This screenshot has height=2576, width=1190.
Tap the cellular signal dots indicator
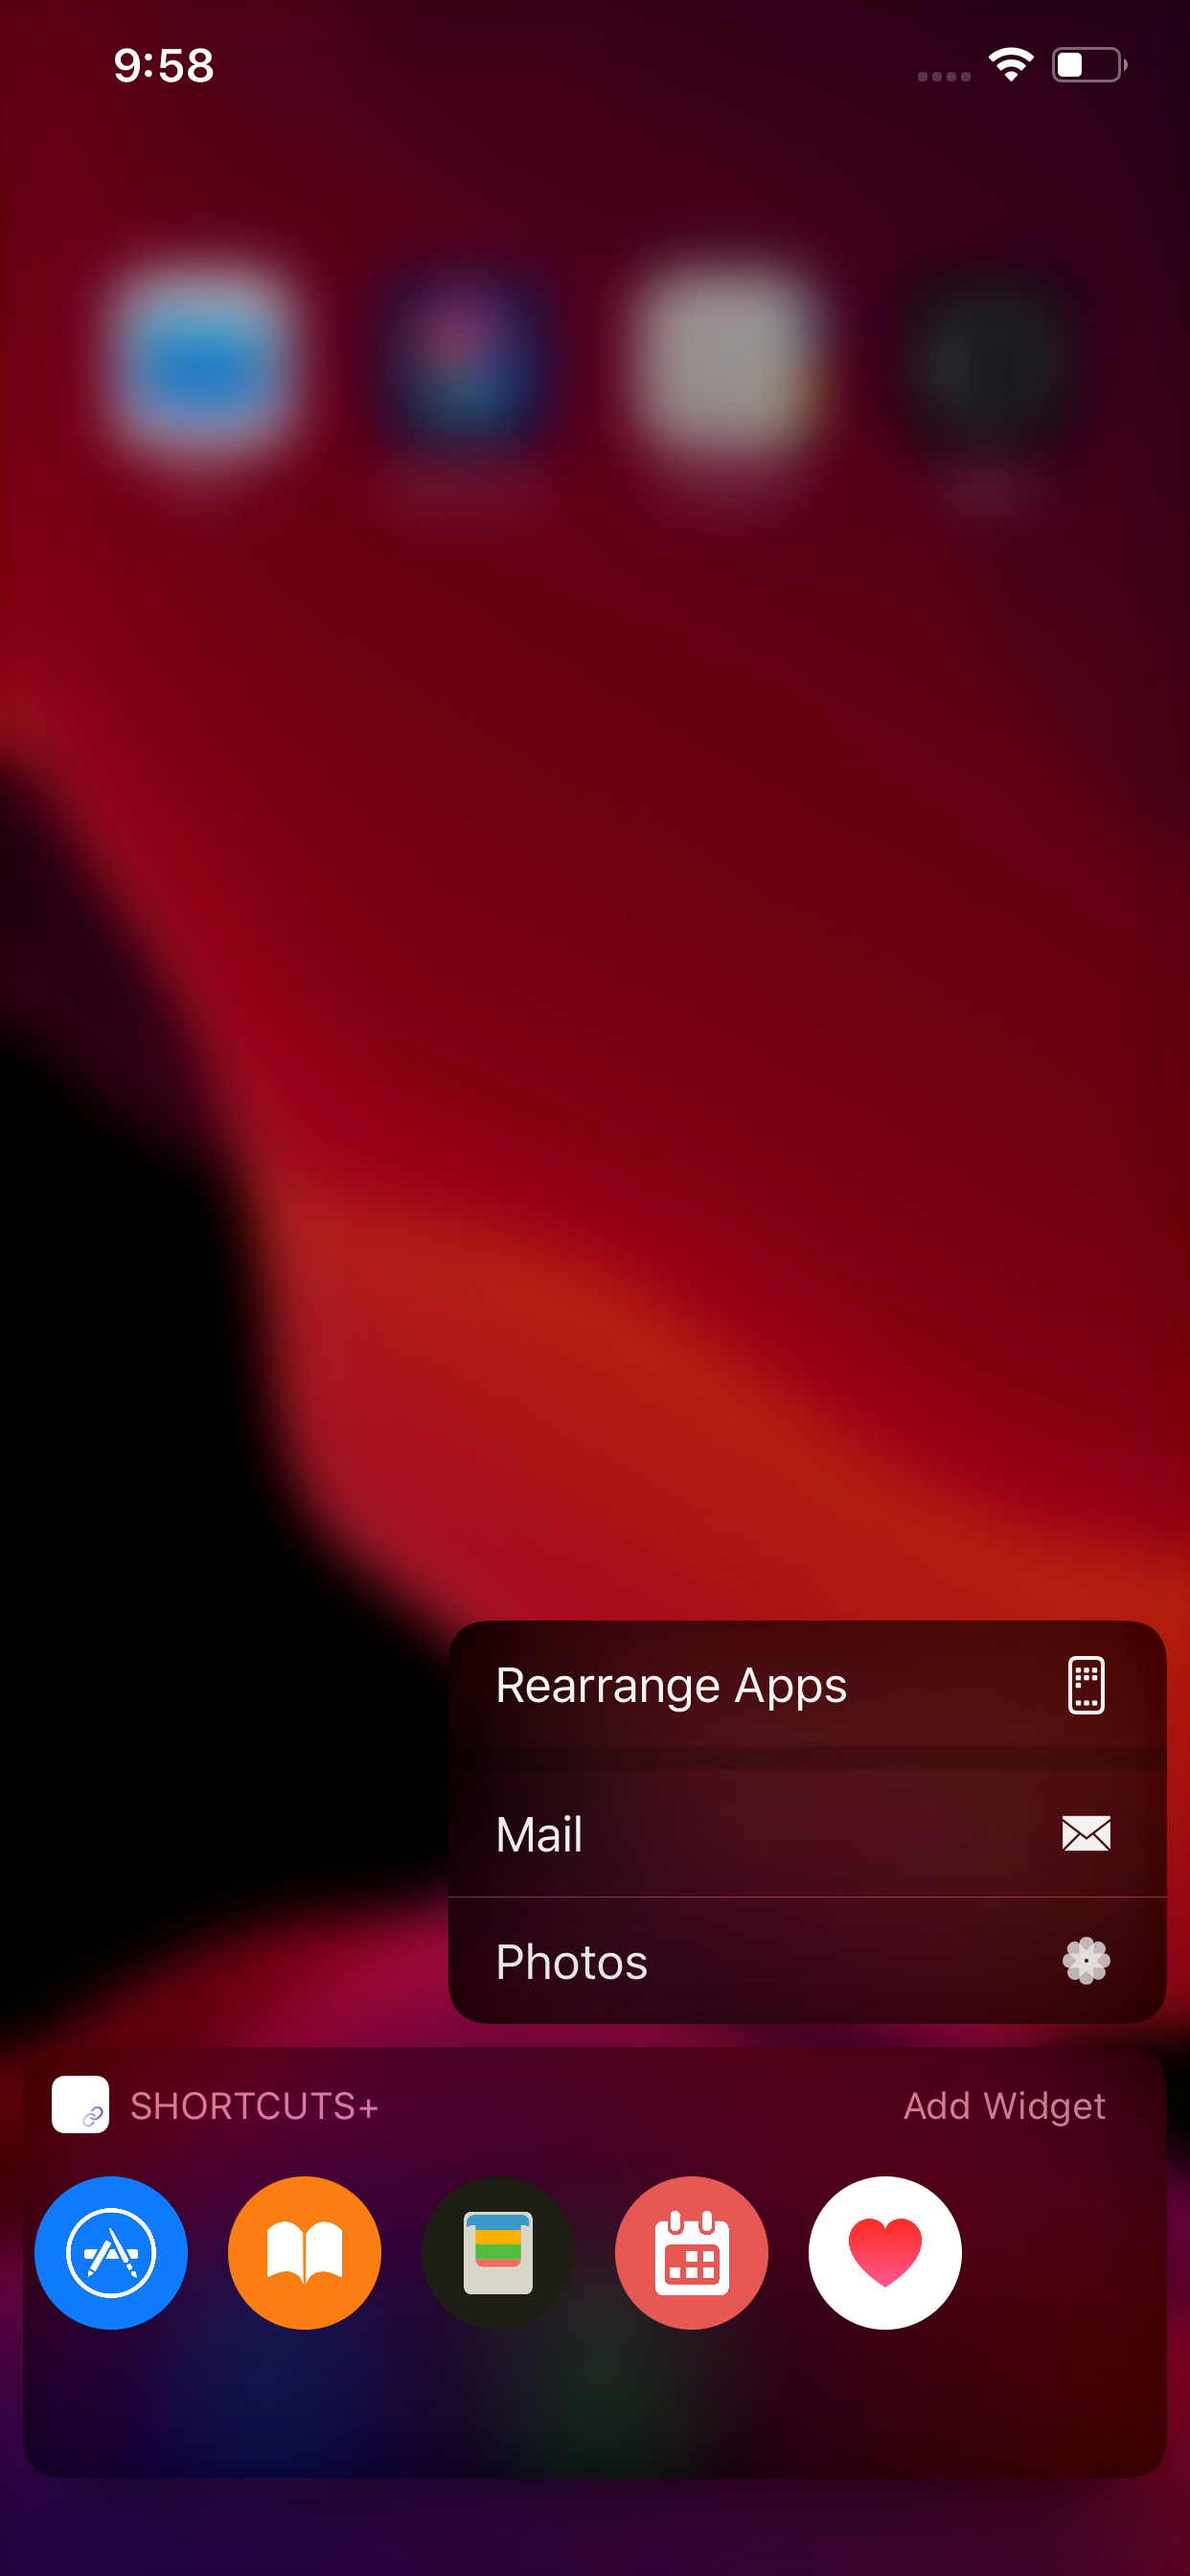(x=944, y=76)
